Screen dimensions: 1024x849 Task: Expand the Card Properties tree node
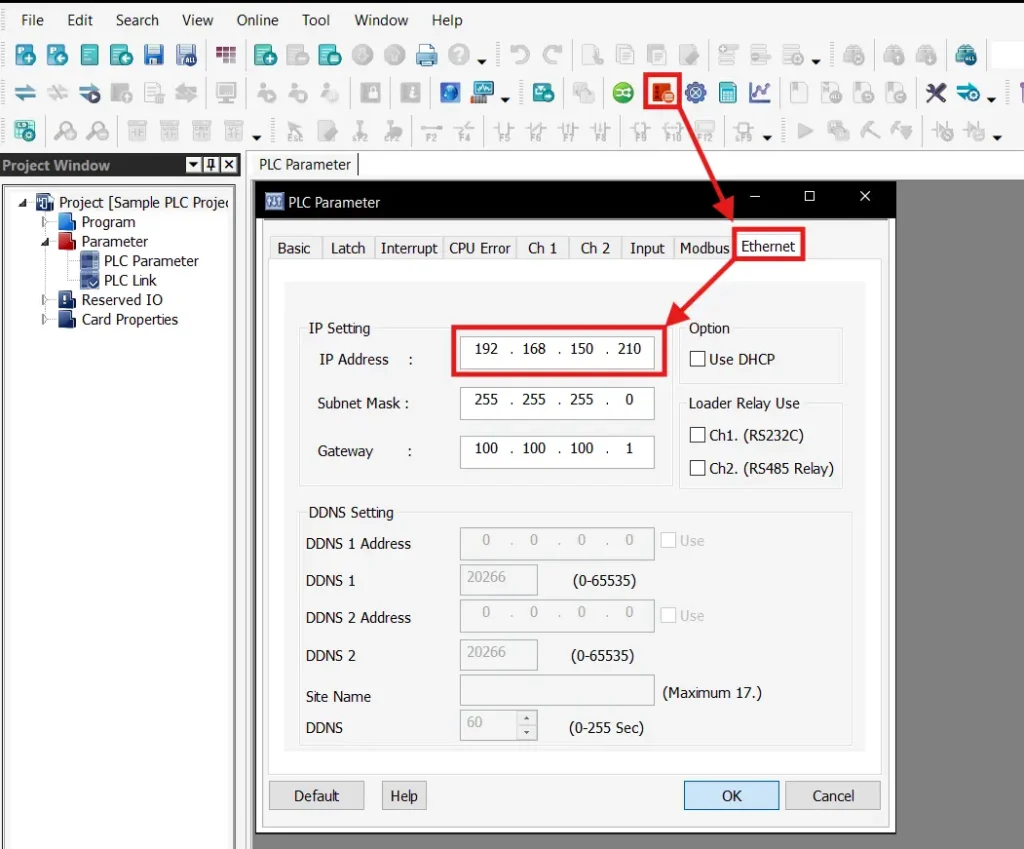click(x=44, y=320)
